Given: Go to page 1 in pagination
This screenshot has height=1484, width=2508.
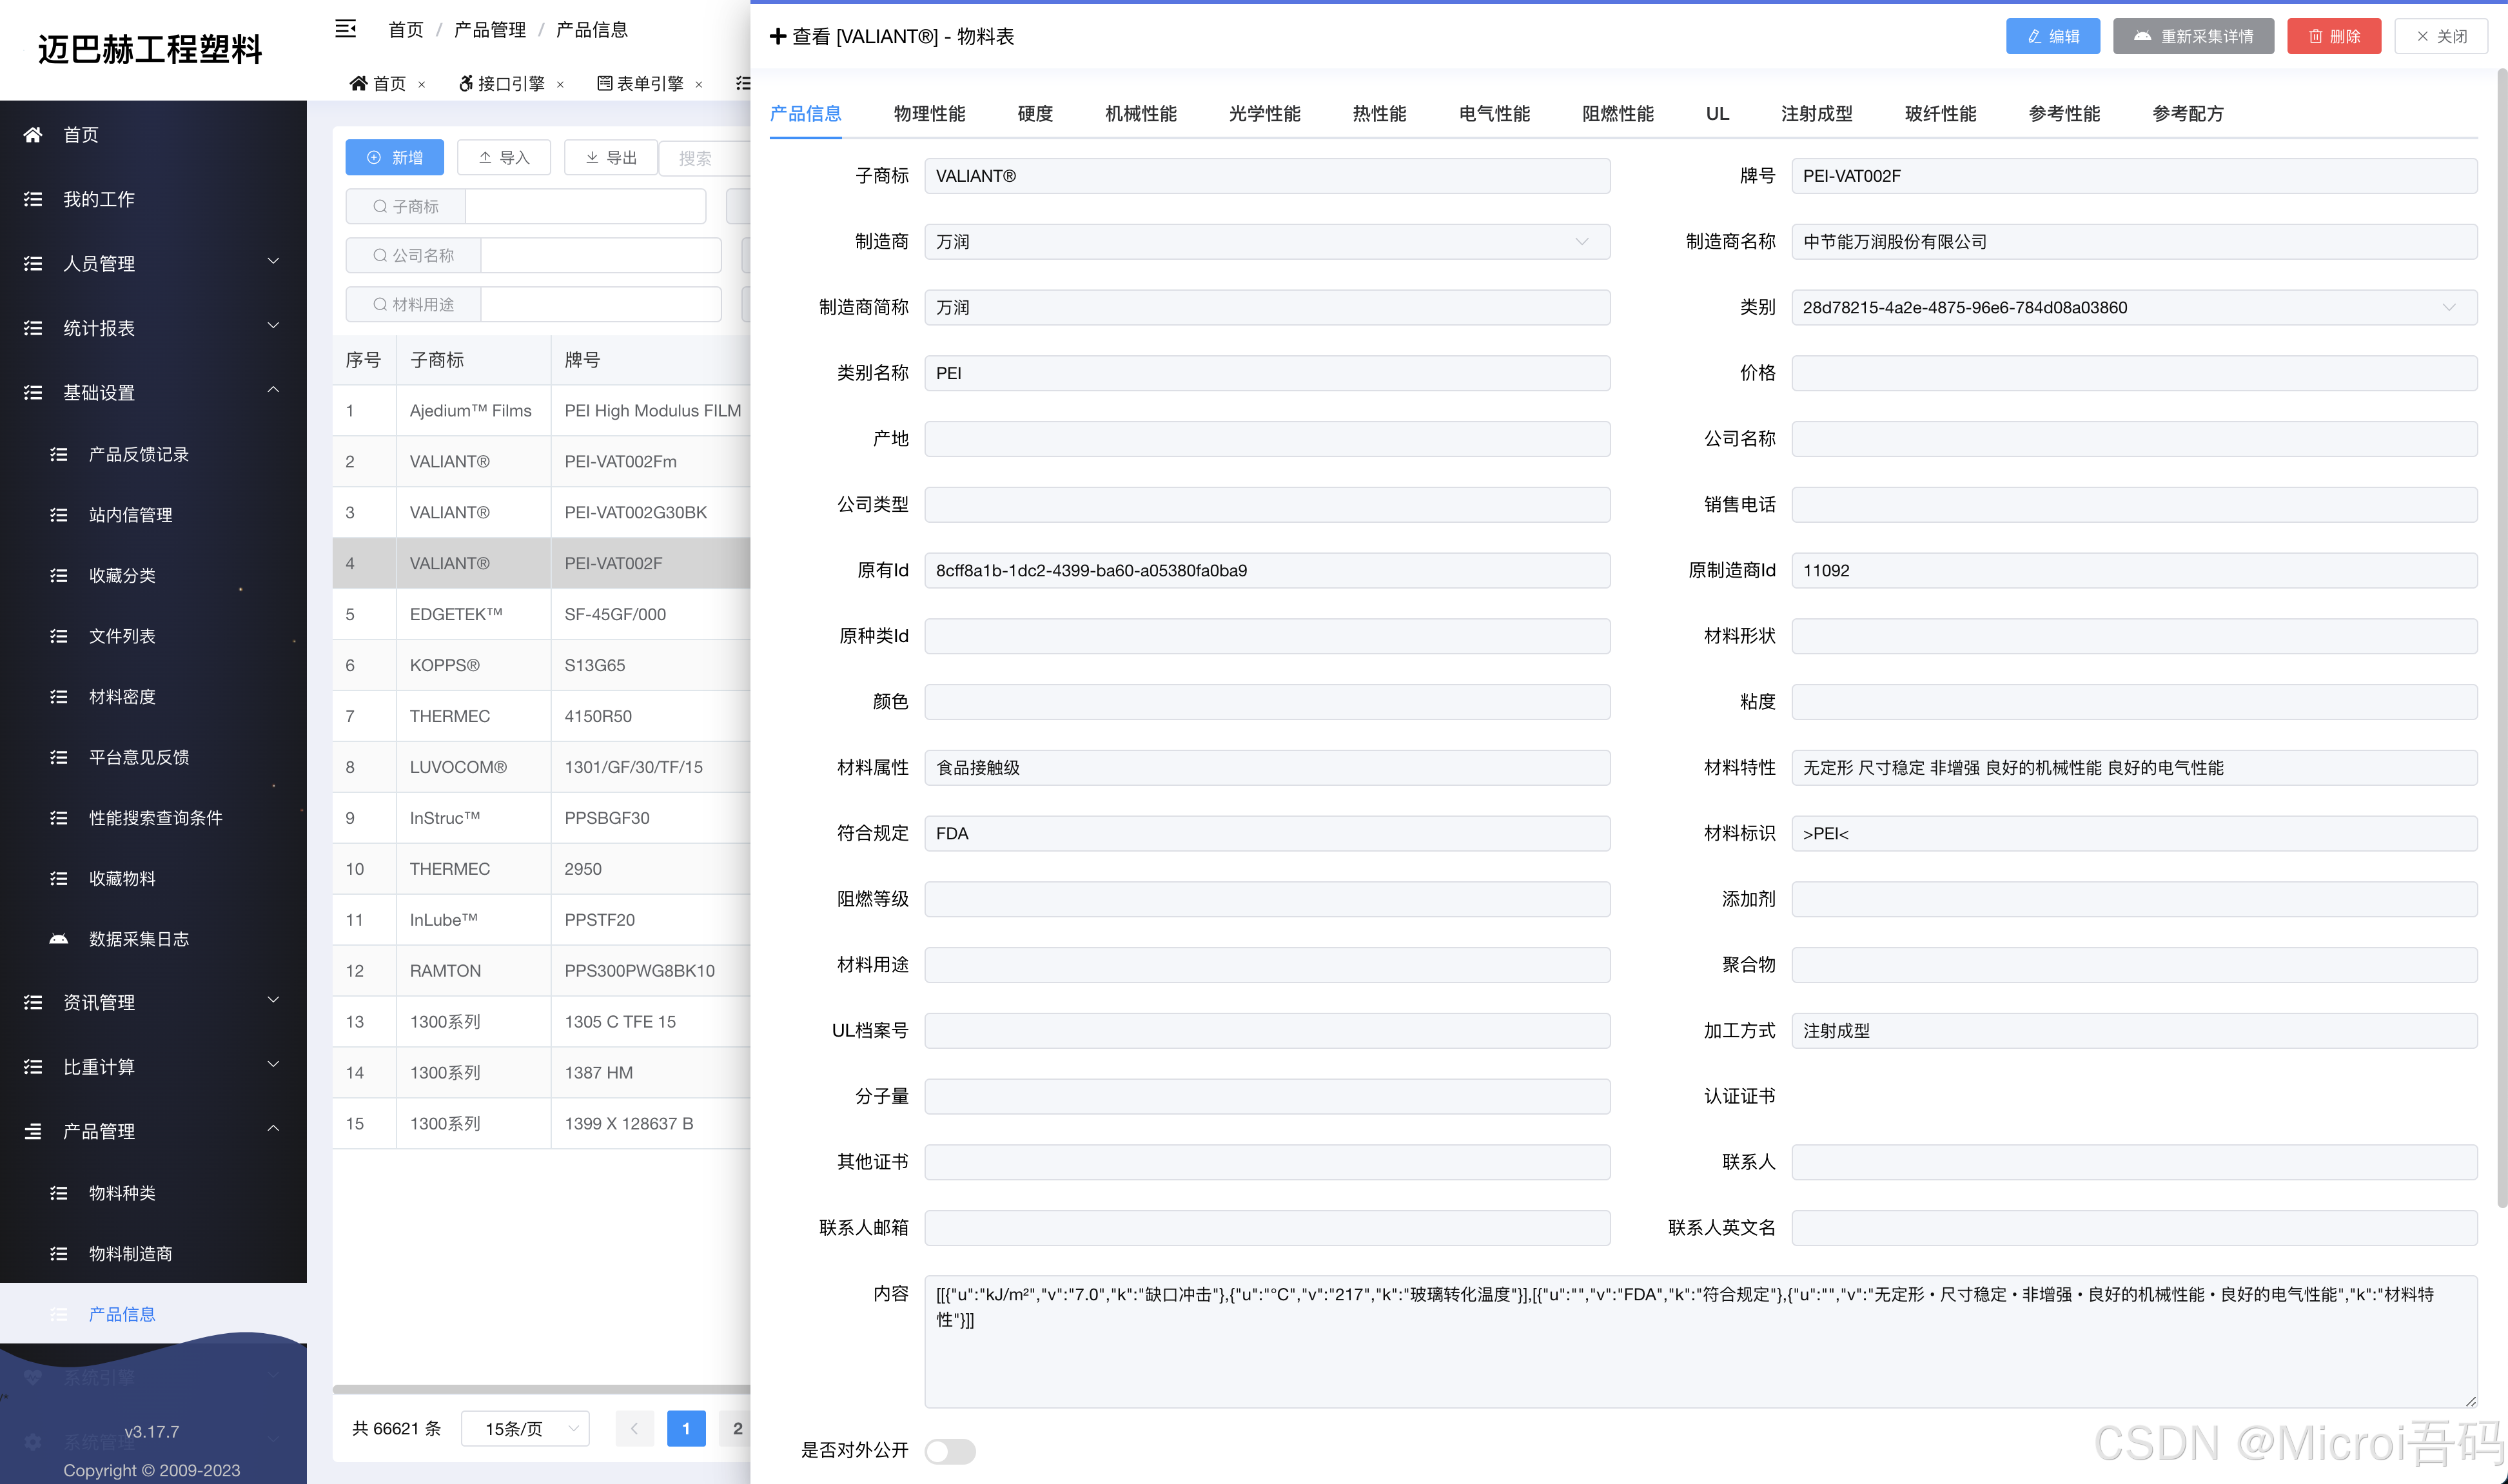Looking at the screenshot, I should [x=686, y=1428].
